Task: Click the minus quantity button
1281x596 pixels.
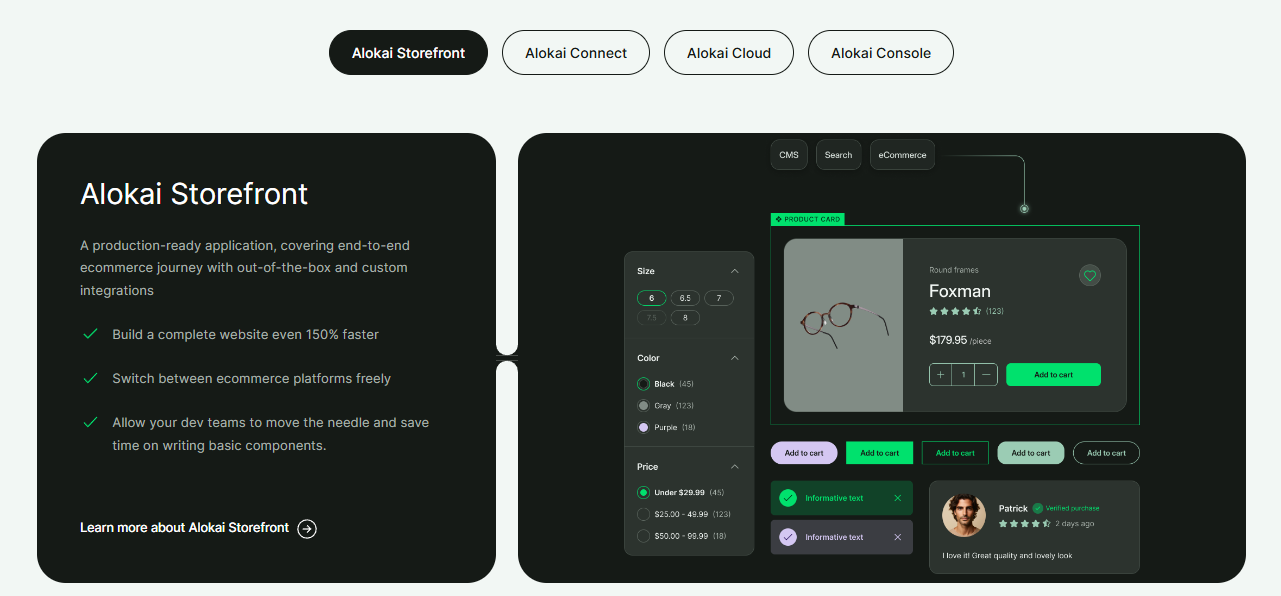Action: pos(986,375)
